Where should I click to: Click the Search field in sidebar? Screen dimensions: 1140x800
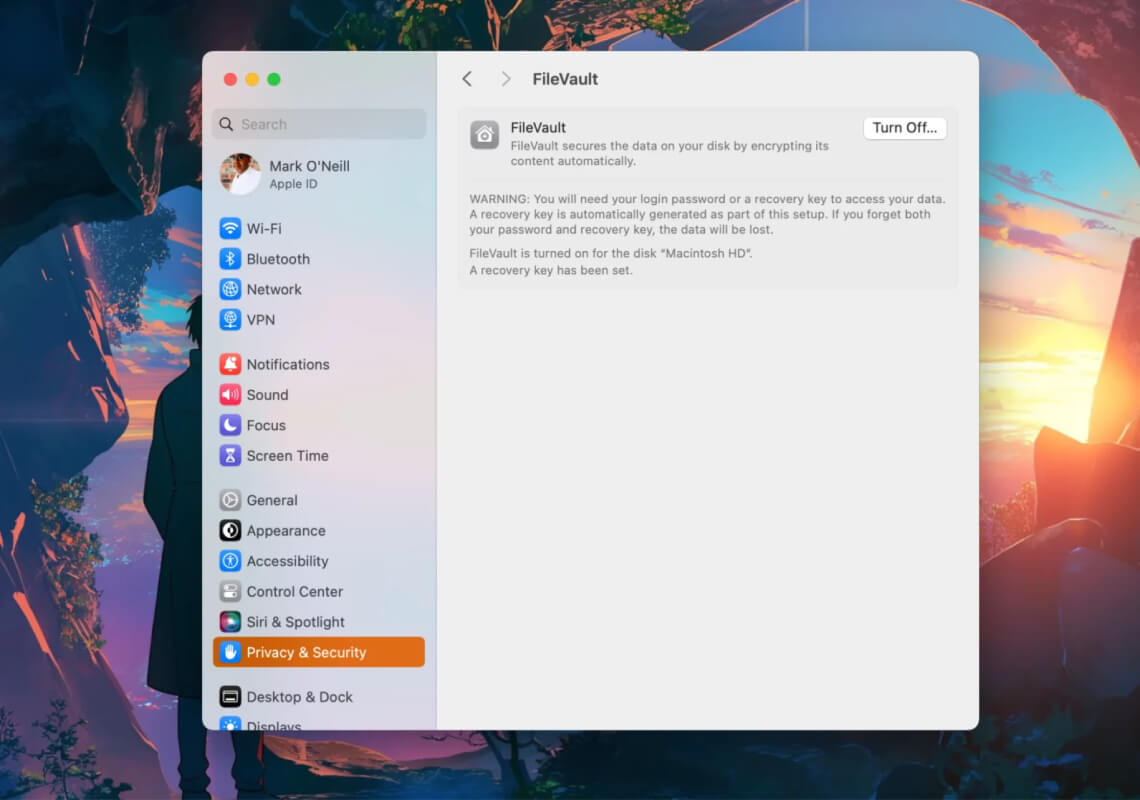point(318,124)
